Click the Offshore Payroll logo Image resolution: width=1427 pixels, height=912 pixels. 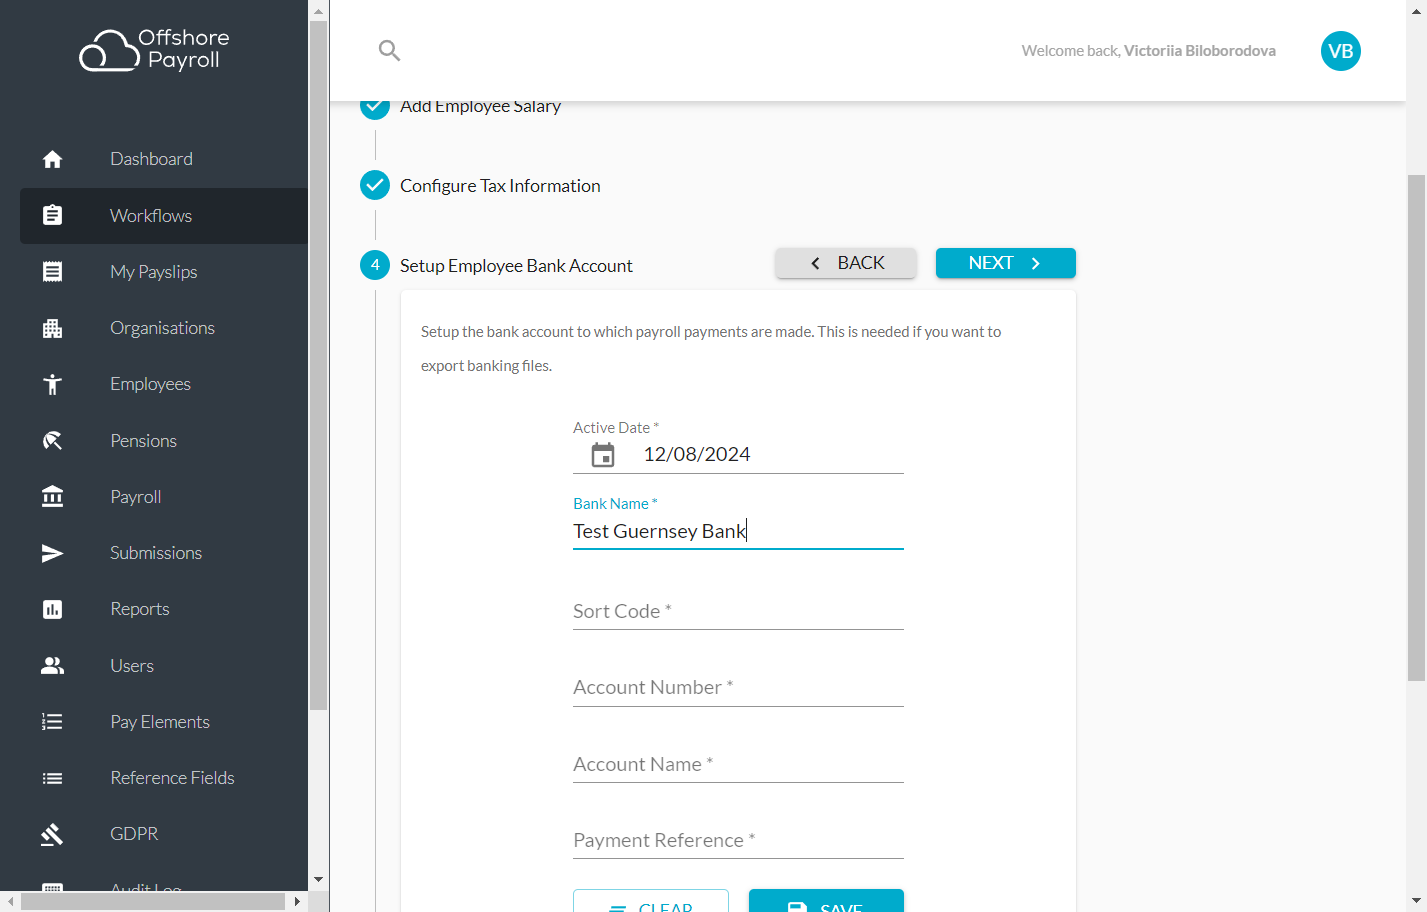tap(155, 49)
